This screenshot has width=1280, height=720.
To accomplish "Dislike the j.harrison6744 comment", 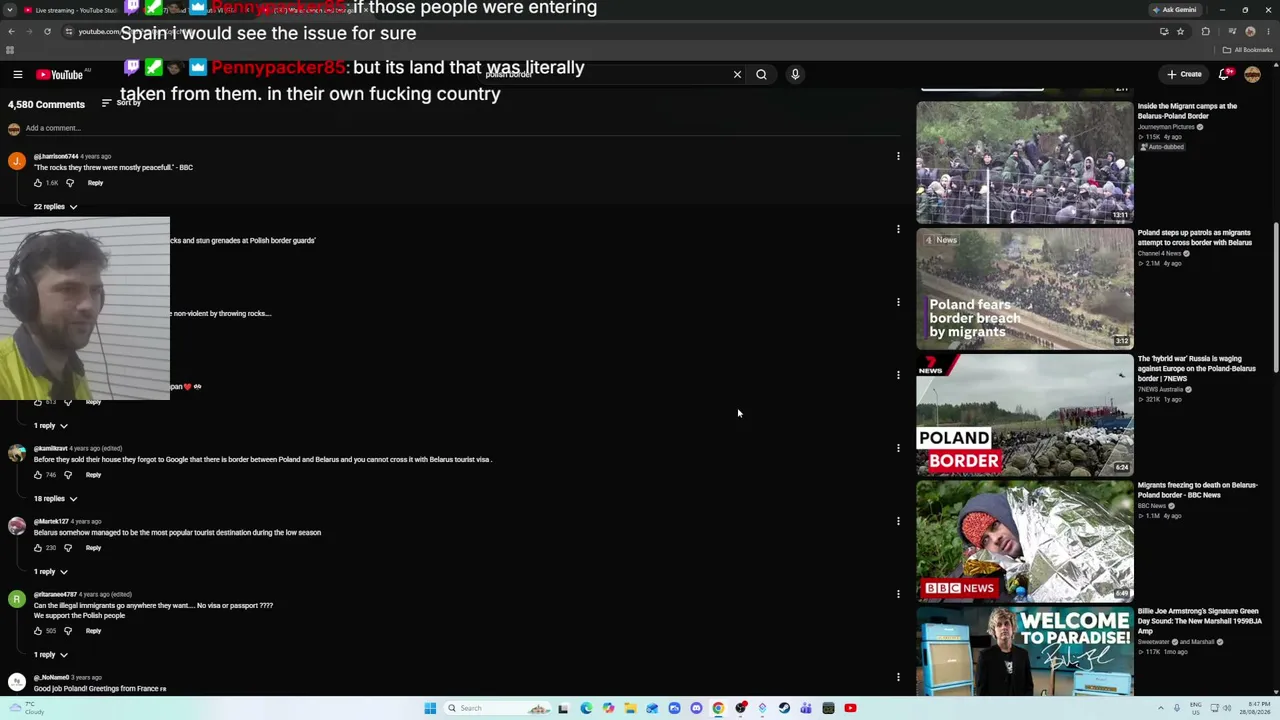I will point(70,183).
